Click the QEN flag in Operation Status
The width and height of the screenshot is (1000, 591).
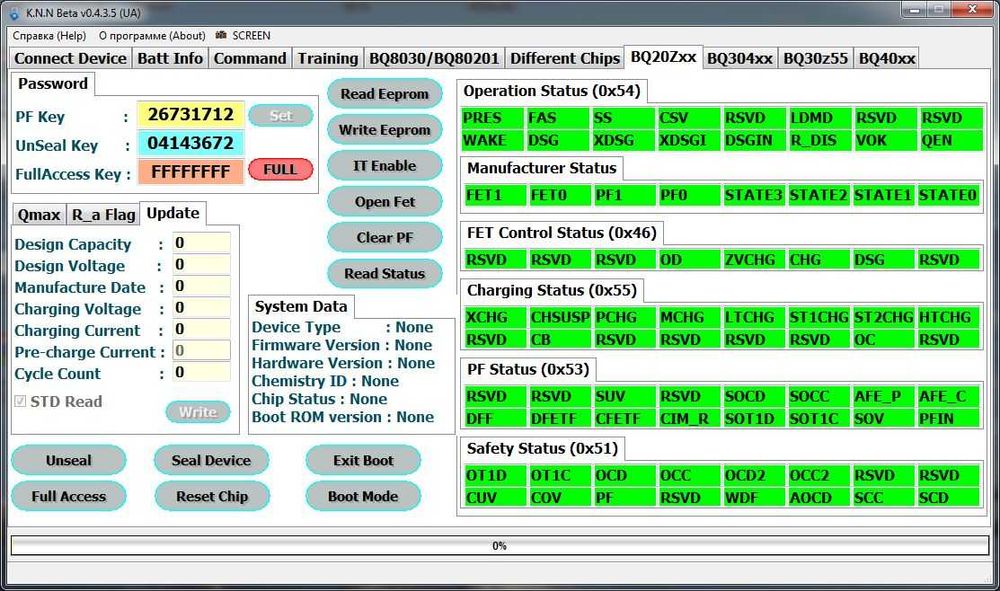point(951,140)
